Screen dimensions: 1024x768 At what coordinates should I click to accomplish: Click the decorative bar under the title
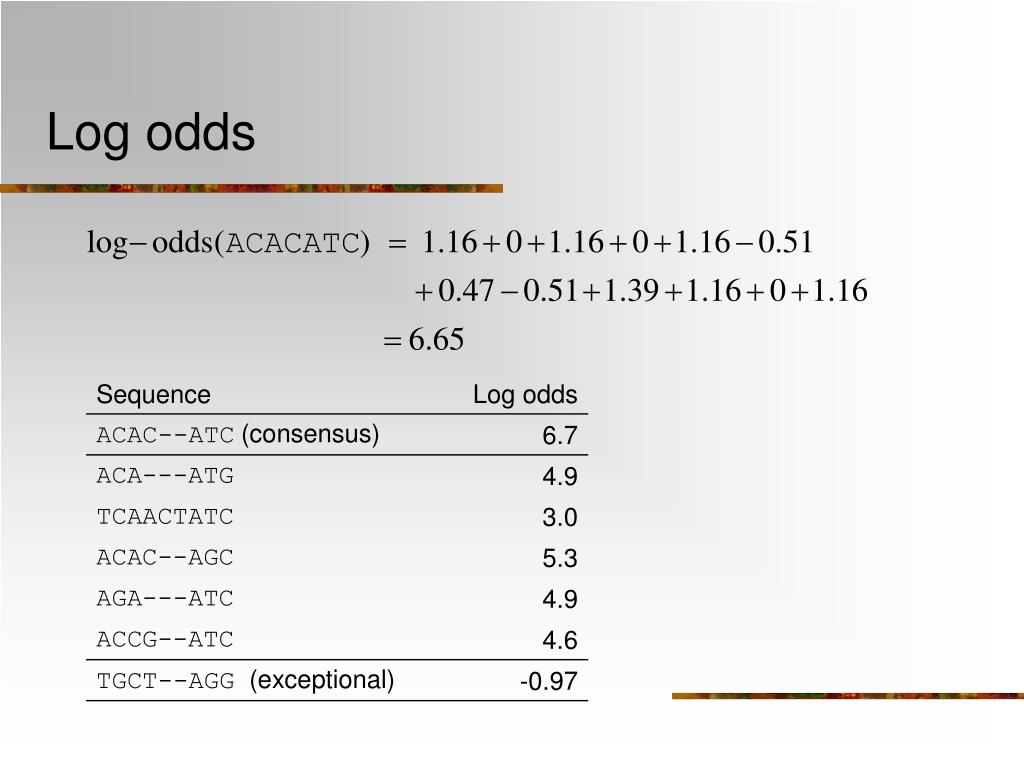[251, 189]
